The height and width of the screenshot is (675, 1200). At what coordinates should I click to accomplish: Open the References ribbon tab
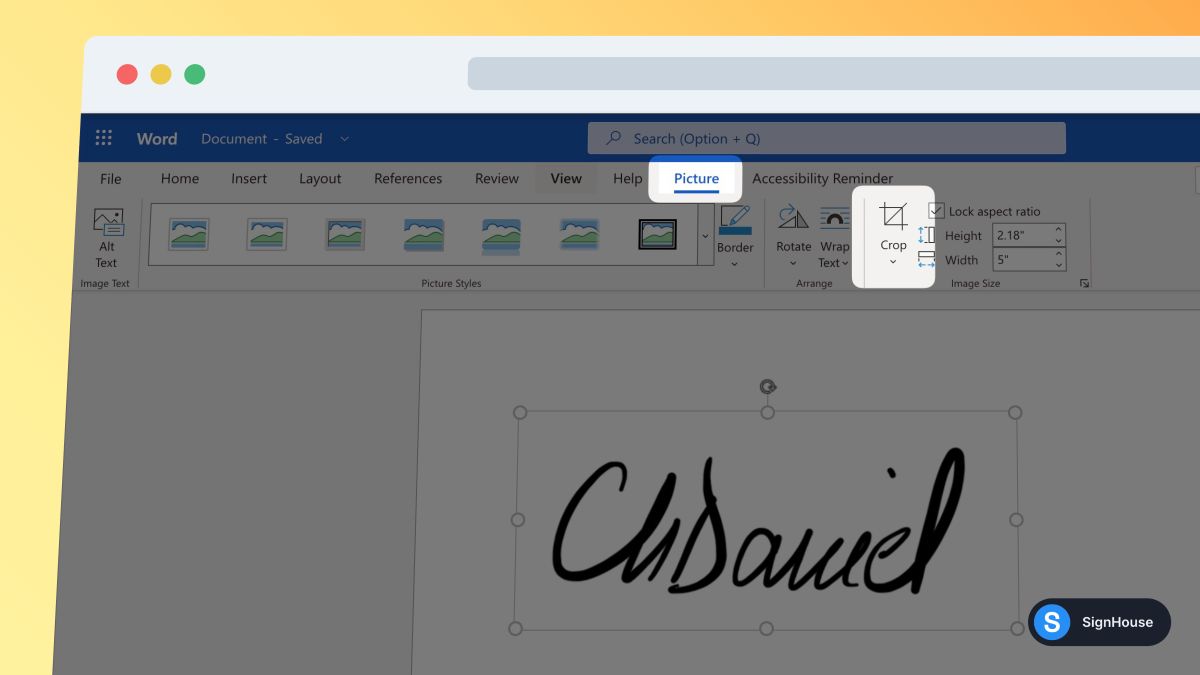coord(408,178)
